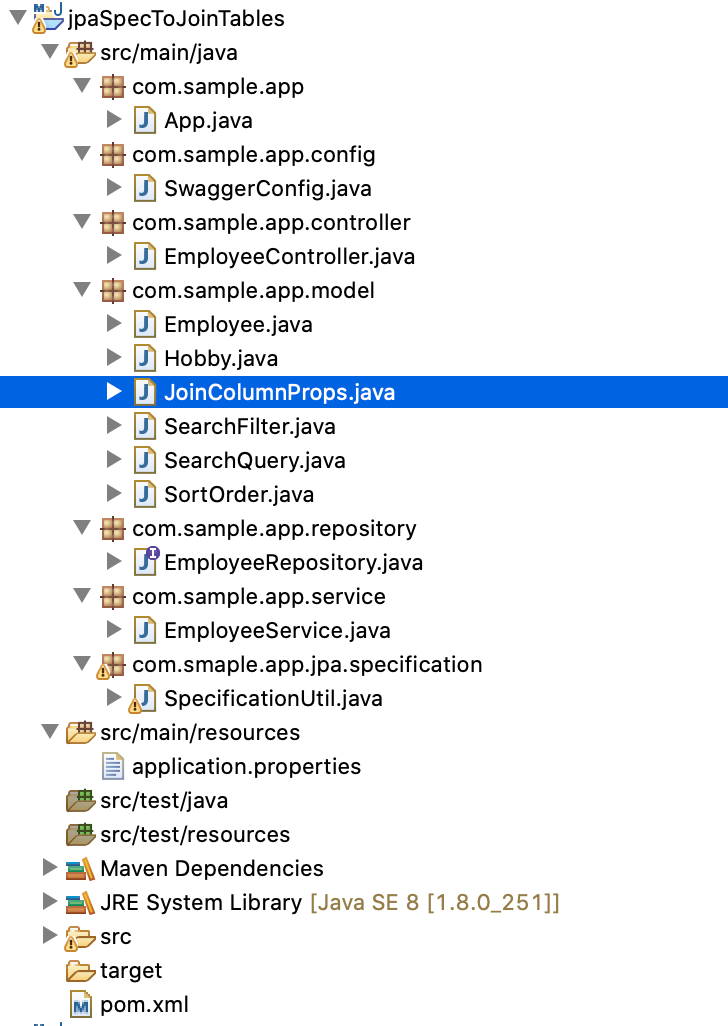Expand the App.java tree node
The height and width of the screenshot is (1026, 728).
(x=115, y=121)
